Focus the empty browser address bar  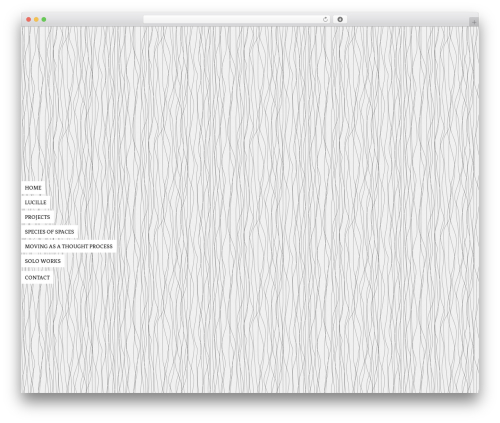pos(233,20)
